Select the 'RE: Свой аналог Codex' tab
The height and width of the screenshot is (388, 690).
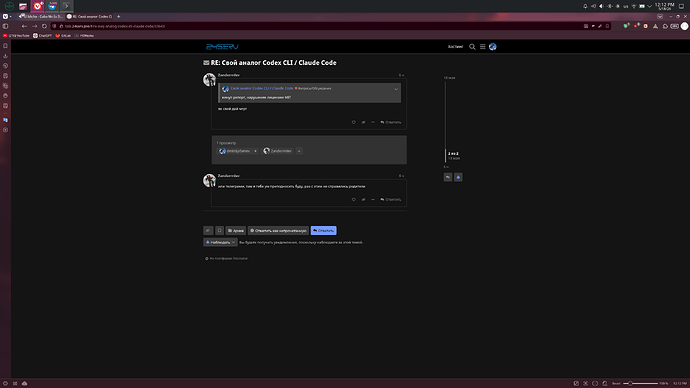[x=90, y=16]
